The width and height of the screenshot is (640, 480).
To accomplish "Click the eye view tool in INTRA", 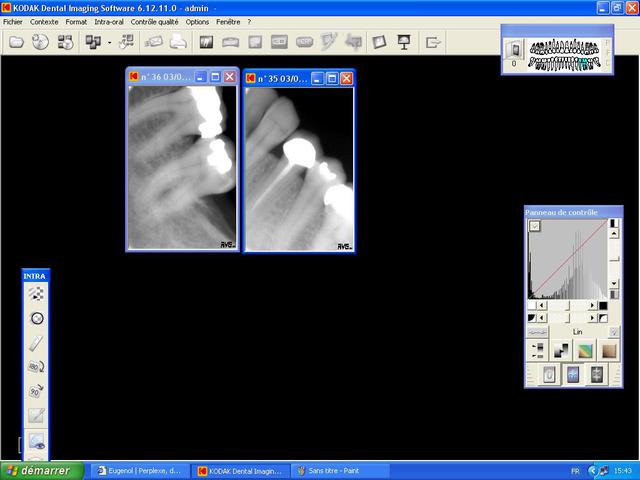I will (36, 440).
